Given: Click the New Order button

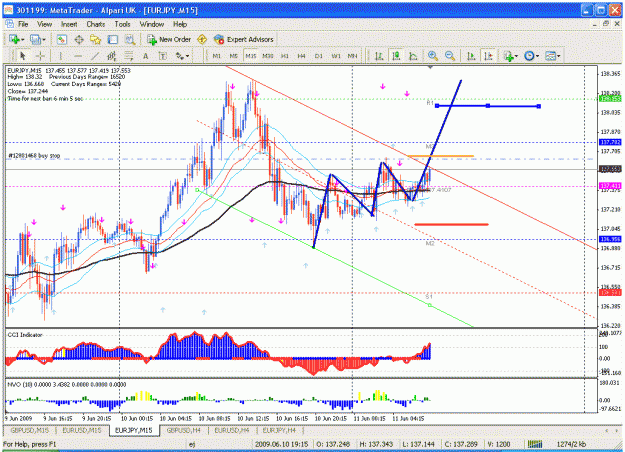Looking at the screenshot, I should coord(169,39).
